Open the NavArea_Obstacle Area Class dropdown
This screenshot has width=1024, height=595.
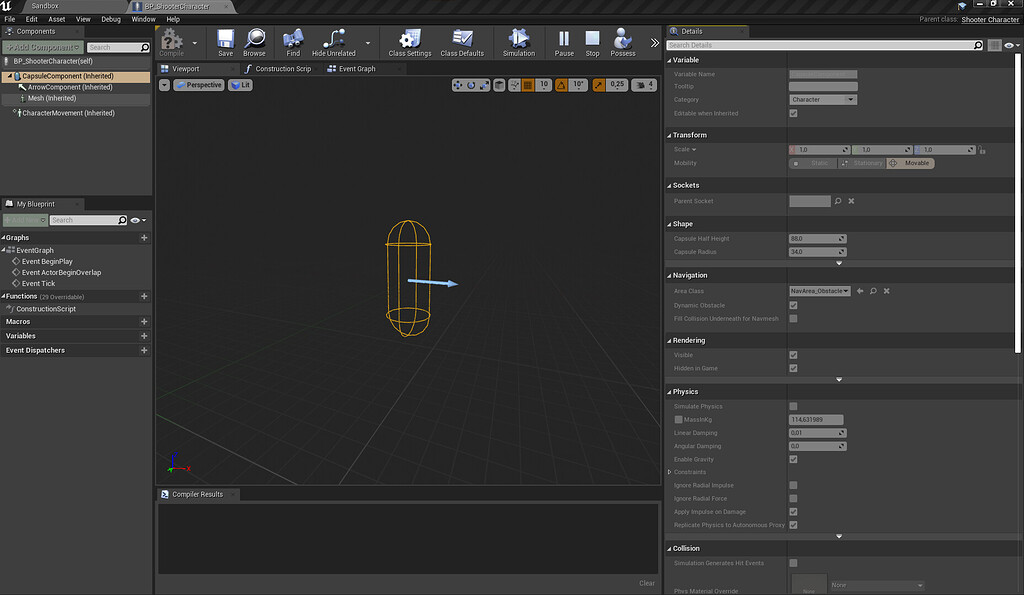click(x=821, y=290)
